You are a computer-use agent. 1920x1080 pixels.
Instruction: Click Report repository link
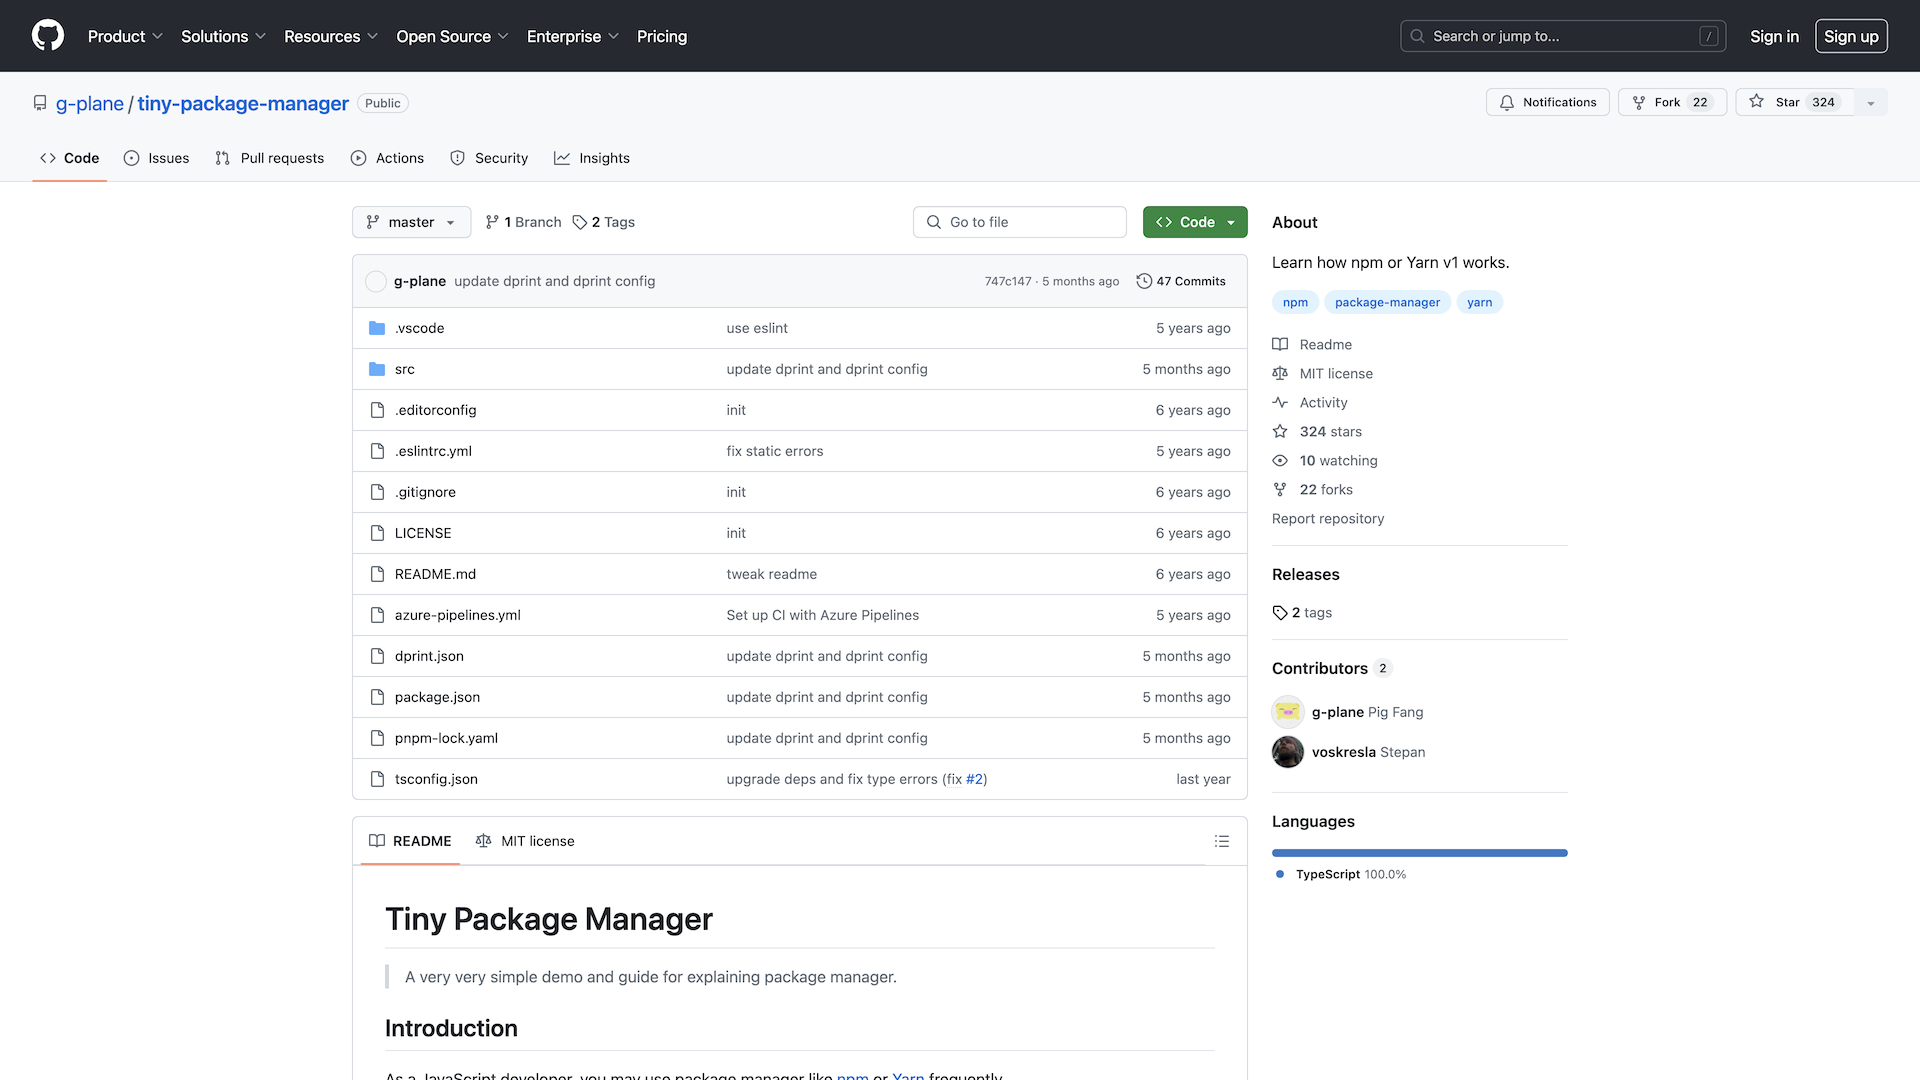pos(1328,518)
